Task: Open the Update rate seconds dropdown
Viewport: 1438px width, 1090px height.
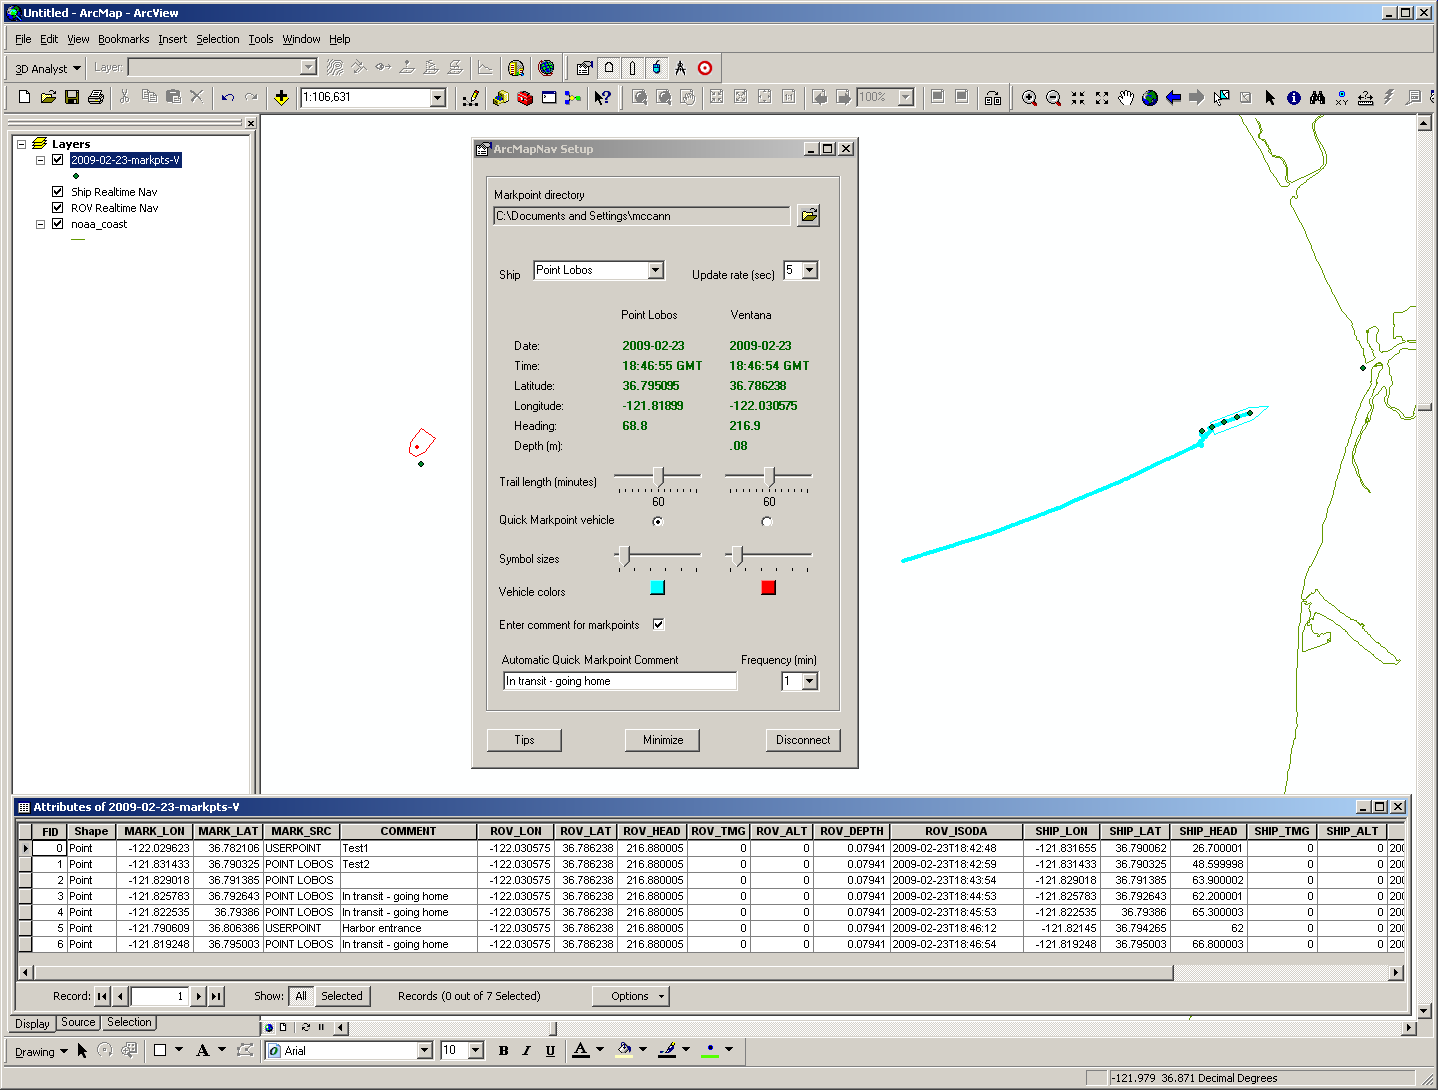Action: pos(810,270)
